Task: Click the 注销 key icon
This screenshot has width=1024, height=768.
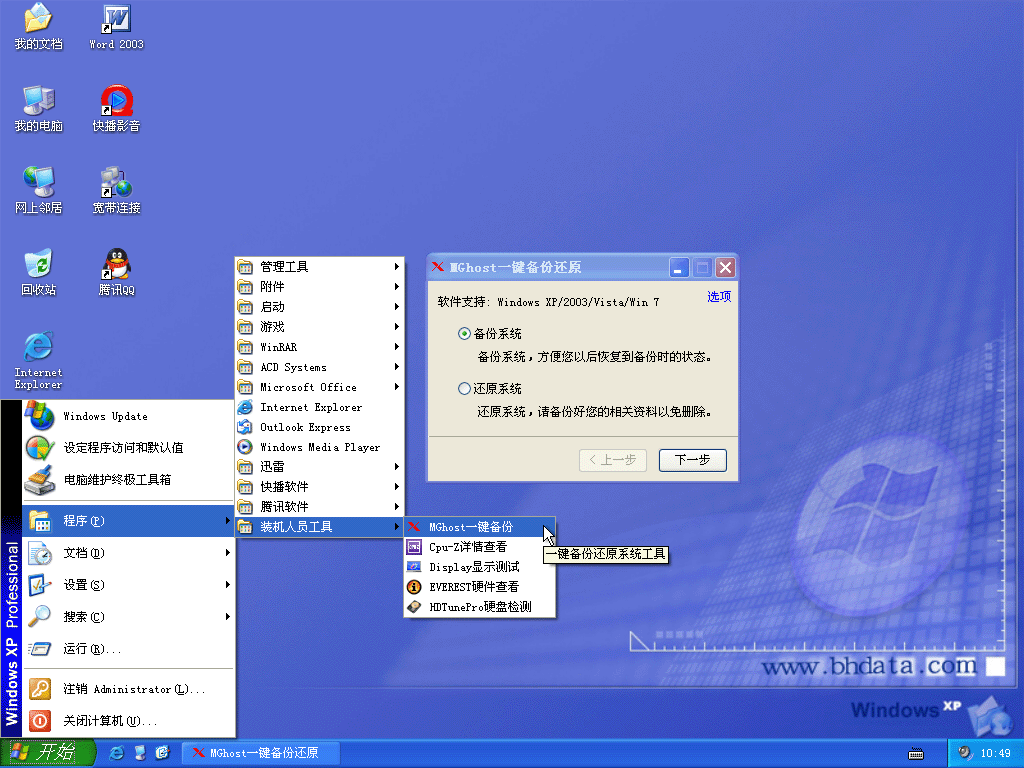Action: [39, 689]
